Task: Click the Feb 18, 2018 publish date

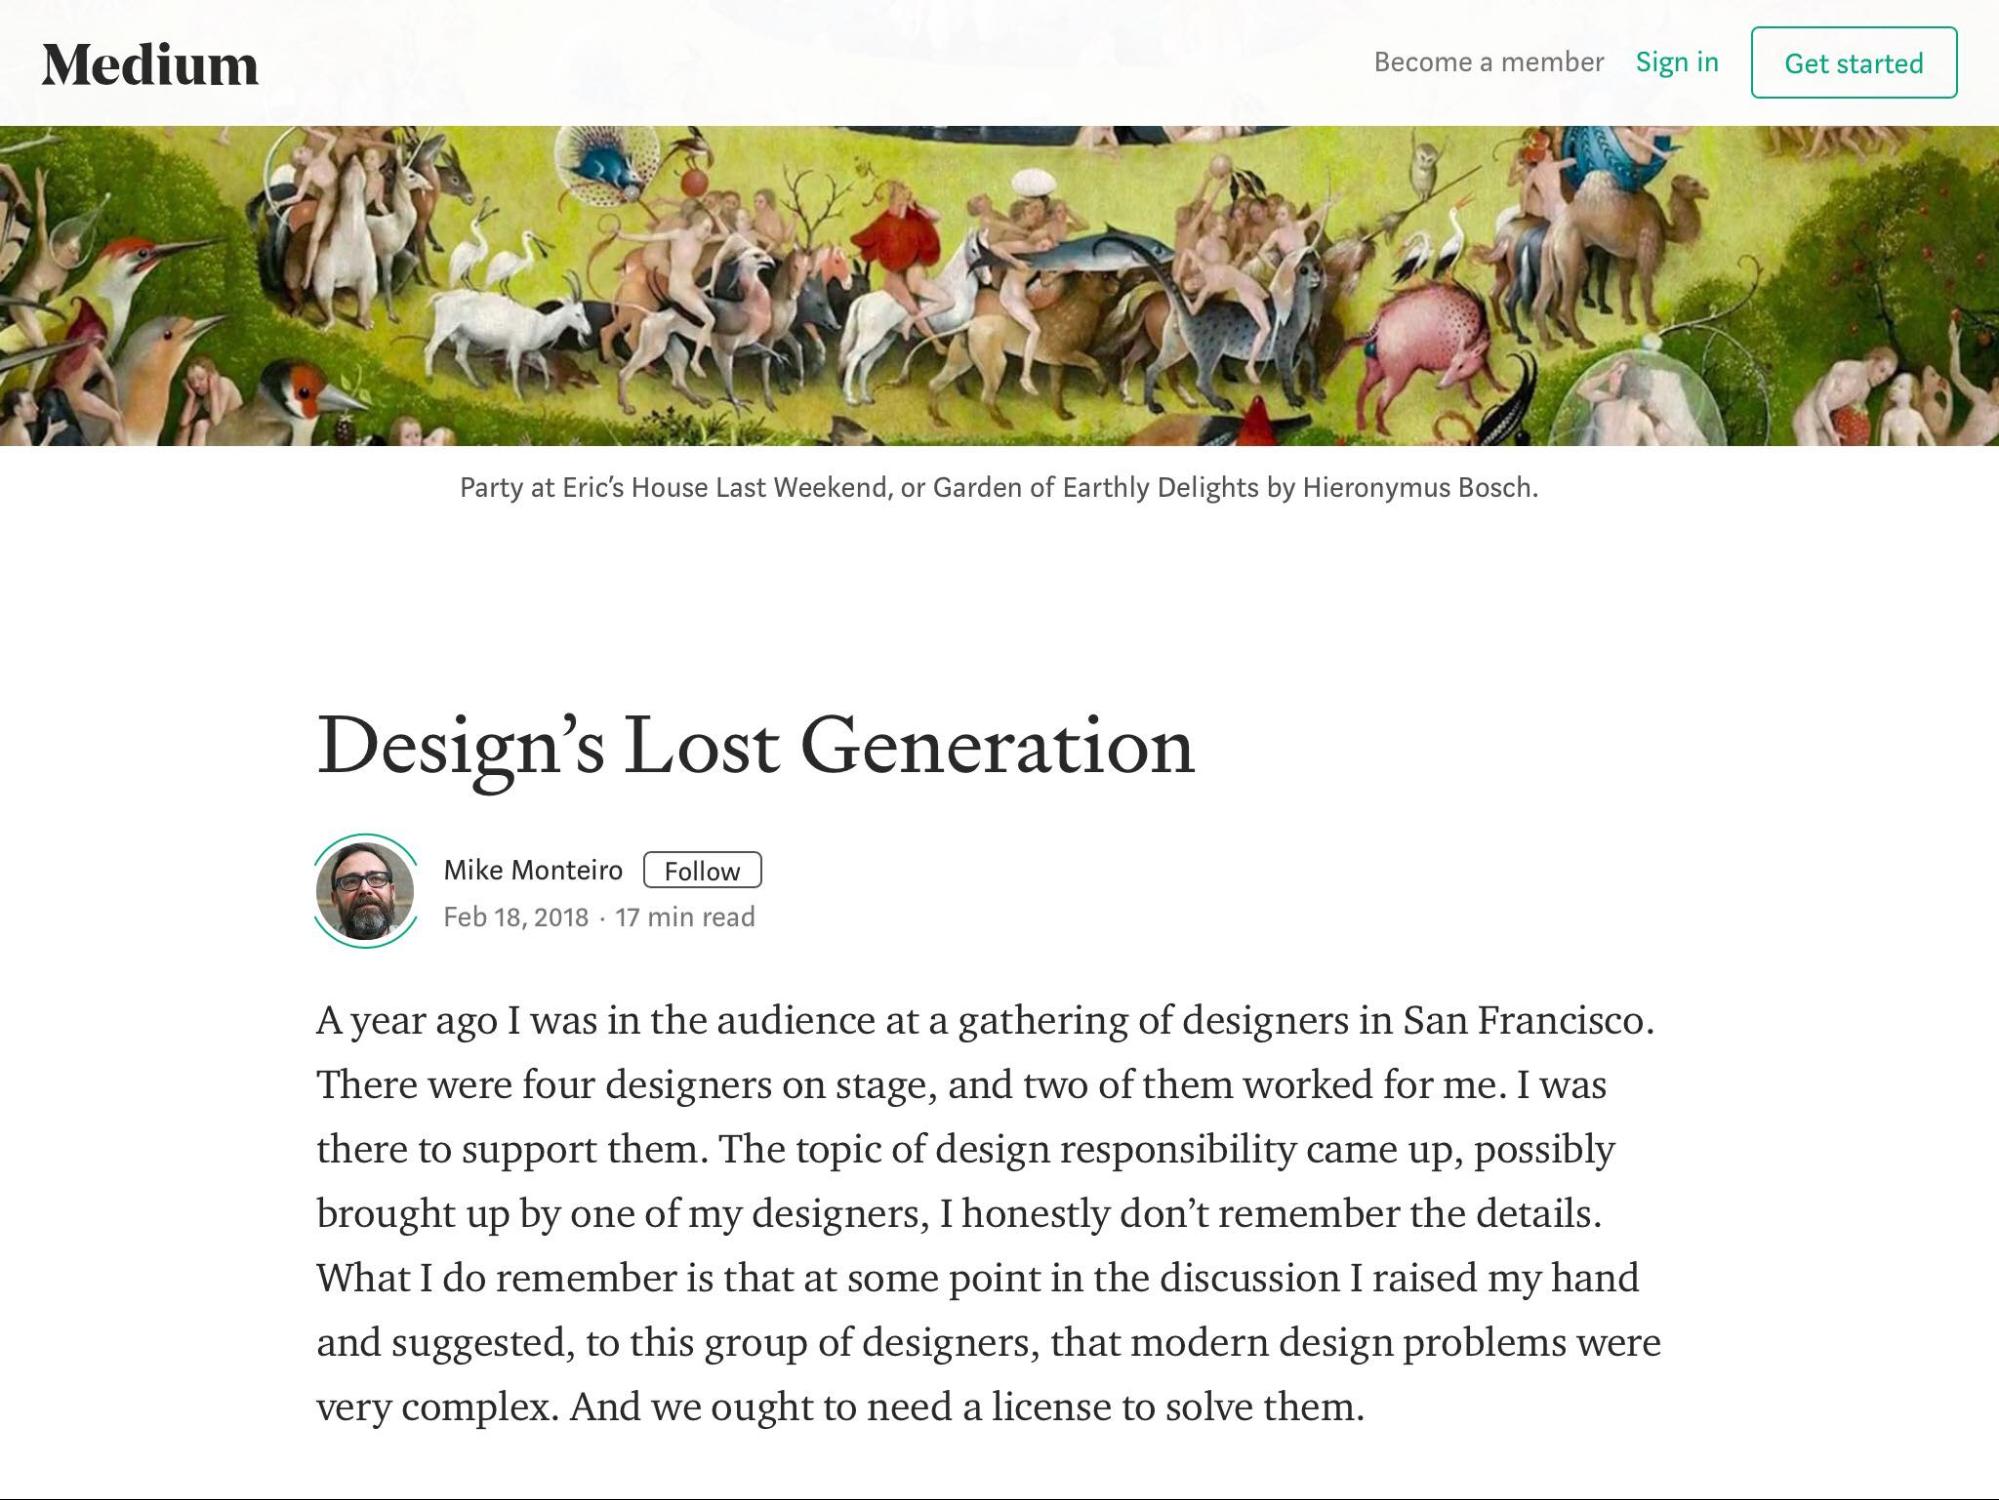Action: pos(516,917)
